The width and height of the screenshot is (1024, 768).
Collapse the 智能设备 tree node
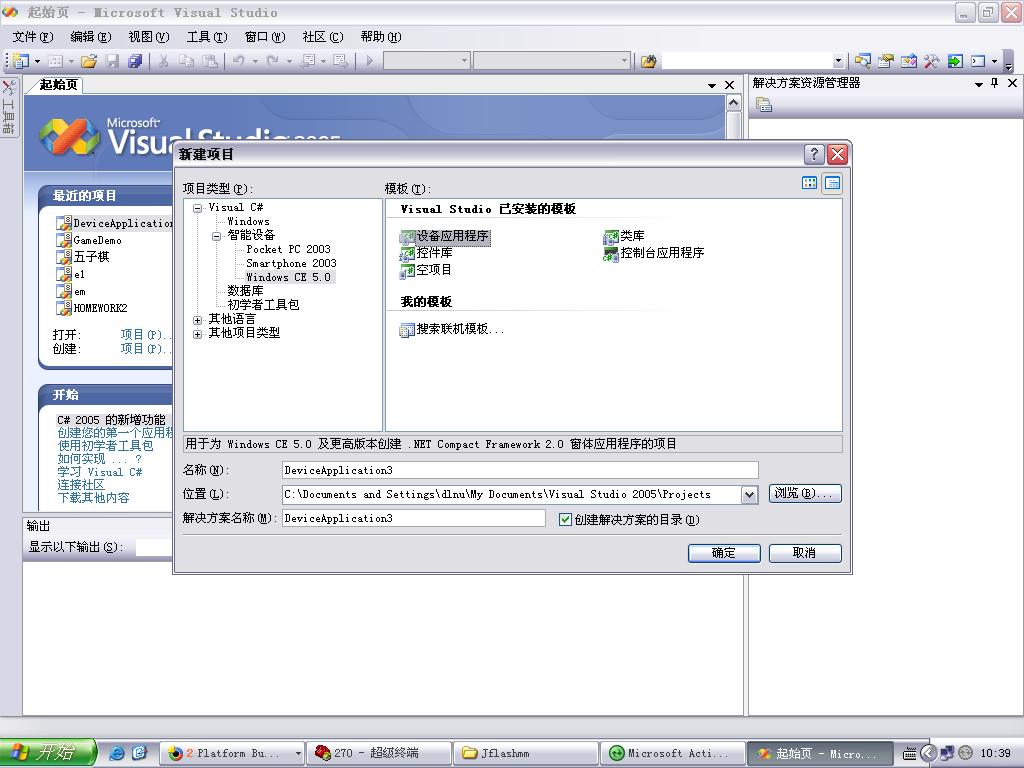pos(216,236)
